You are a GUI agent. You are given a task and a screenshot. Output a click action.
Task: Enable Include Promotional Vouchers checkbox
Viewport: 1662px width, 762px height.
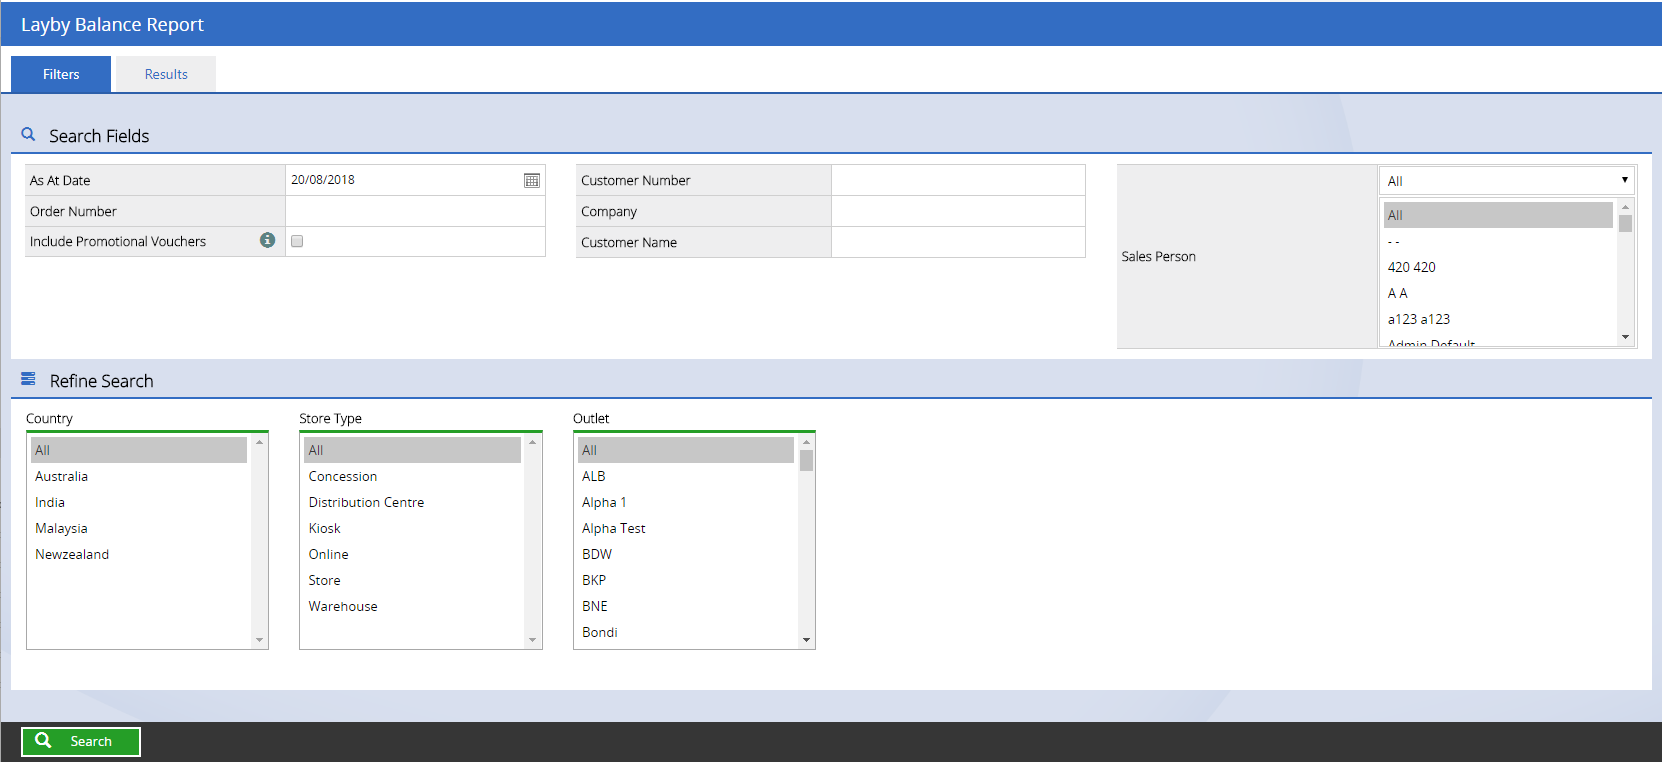[x=297, y=241]
